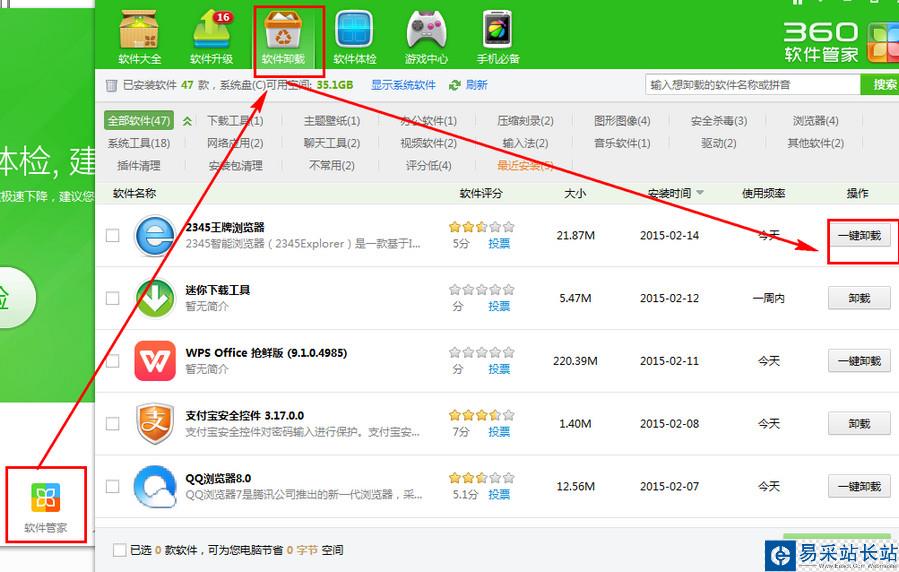Click the 2345王牌浏览器 app icon
The height and width of the screenshot is (572, 899).
click(155, 236)
